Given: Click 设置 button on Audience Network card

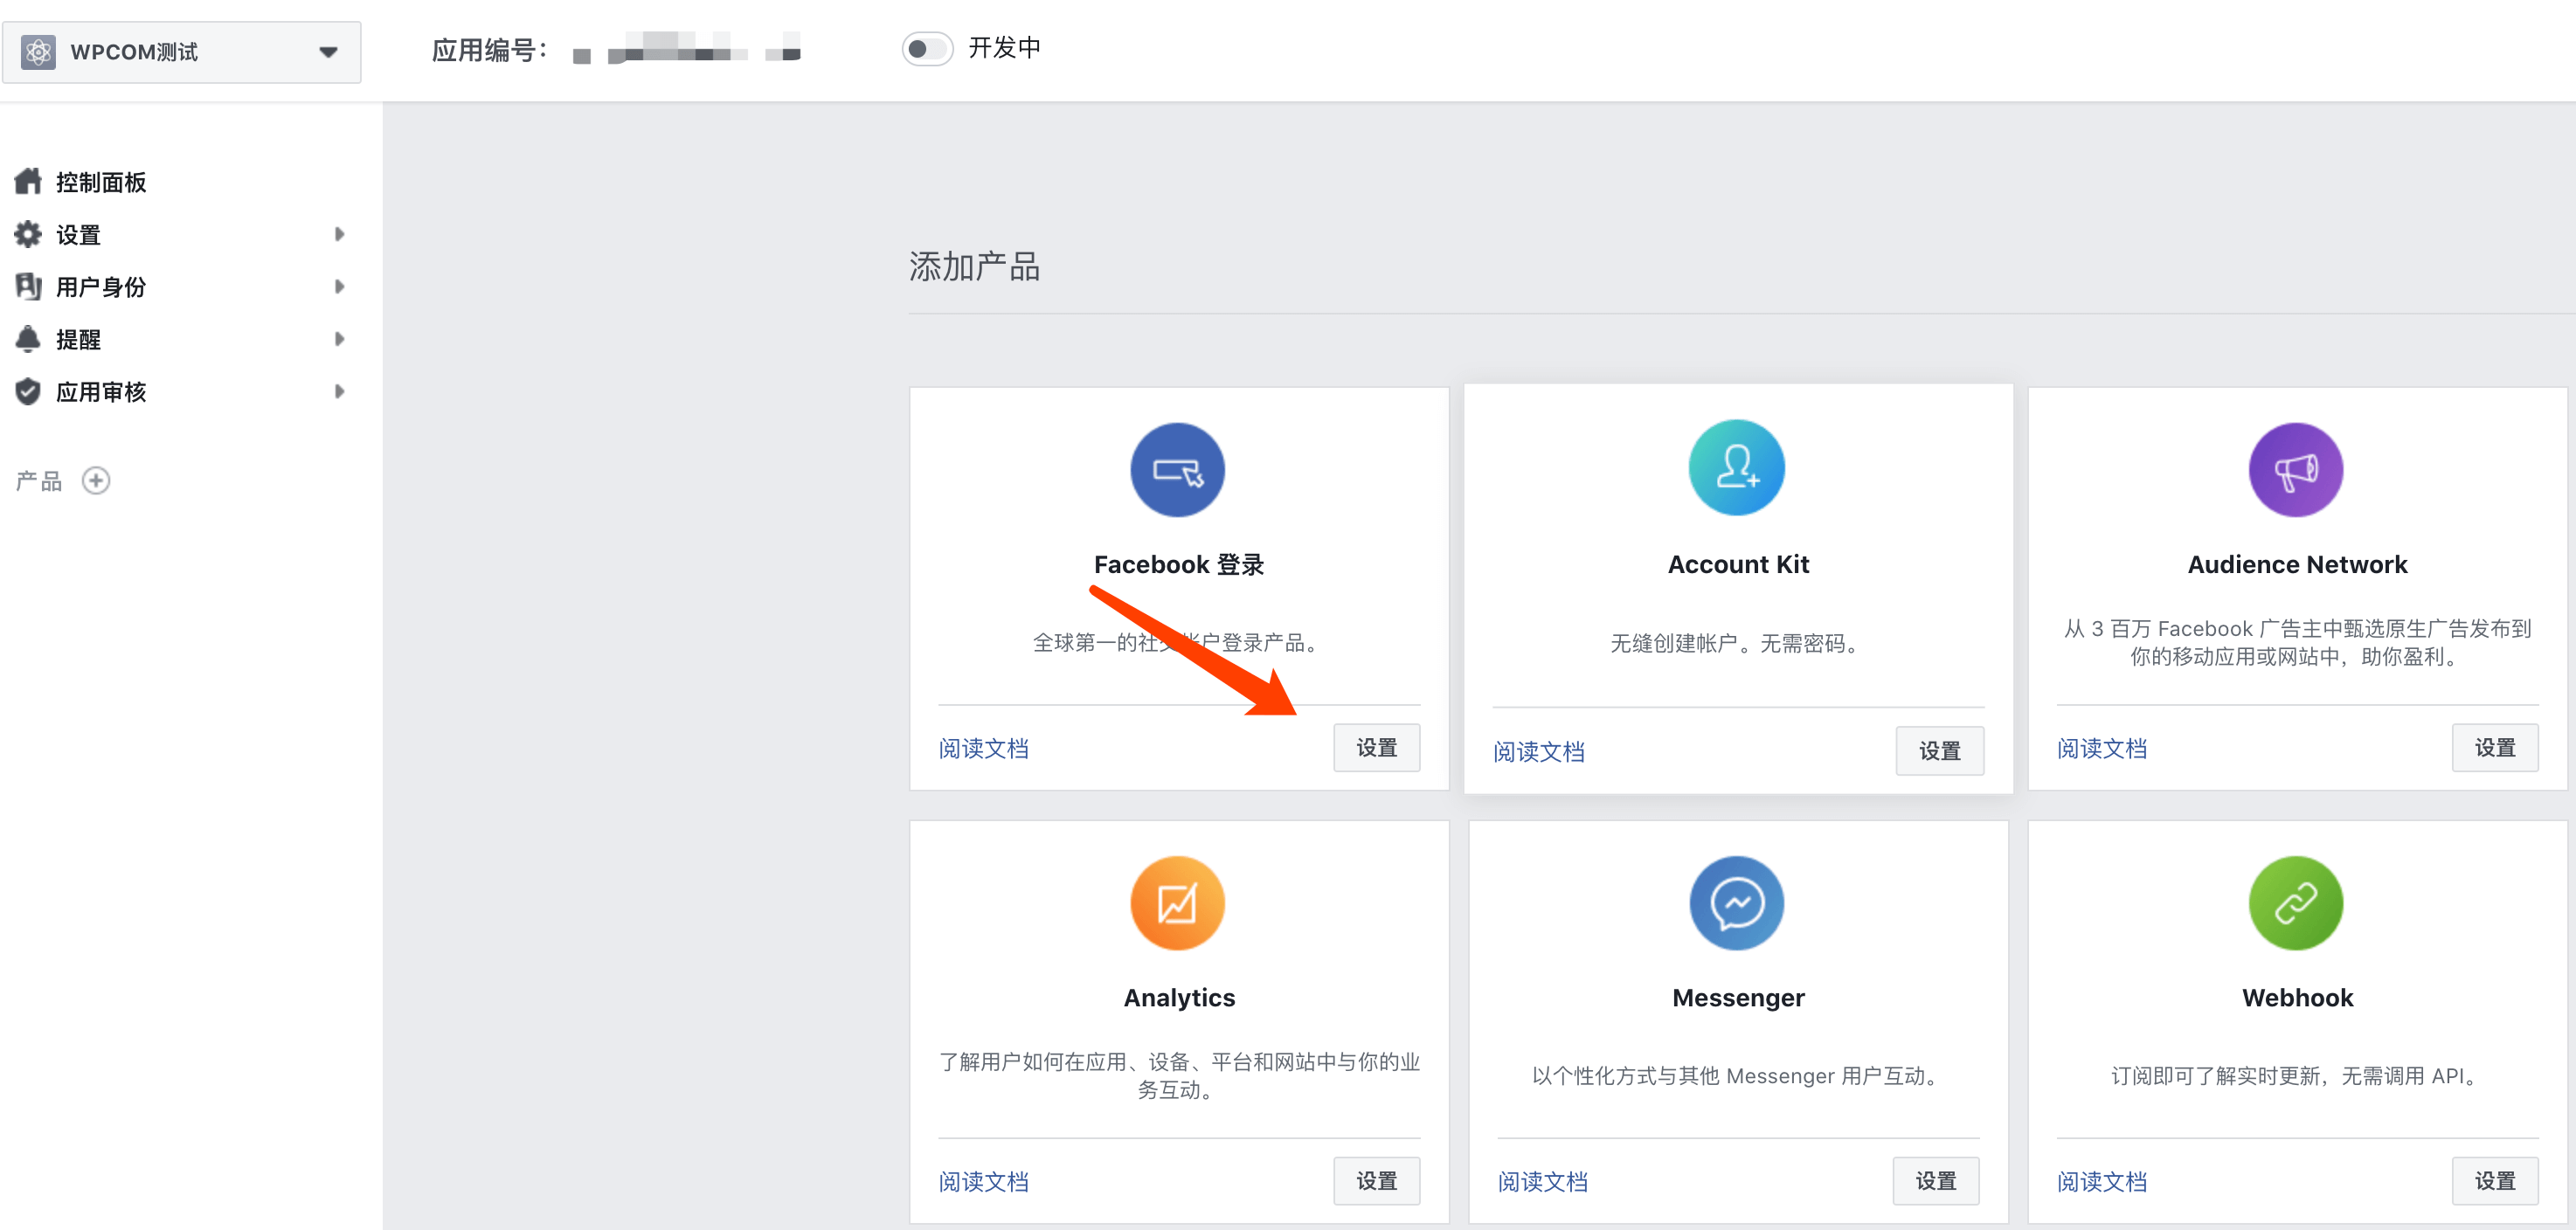Looking at the screenshot, I should [x=2495, y=748].
